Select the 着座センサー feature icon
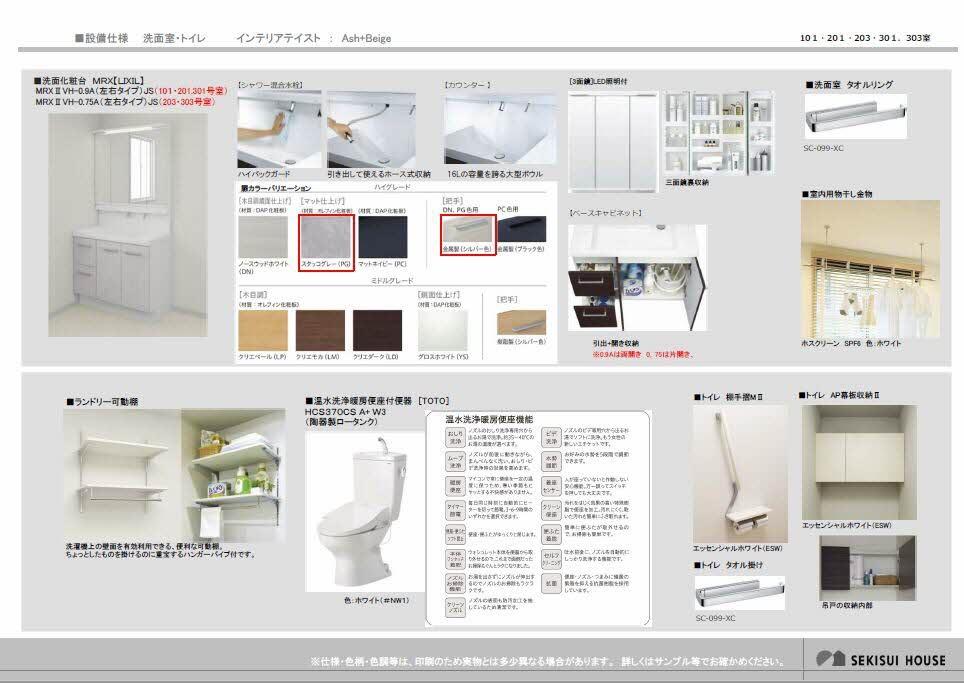 551,485
